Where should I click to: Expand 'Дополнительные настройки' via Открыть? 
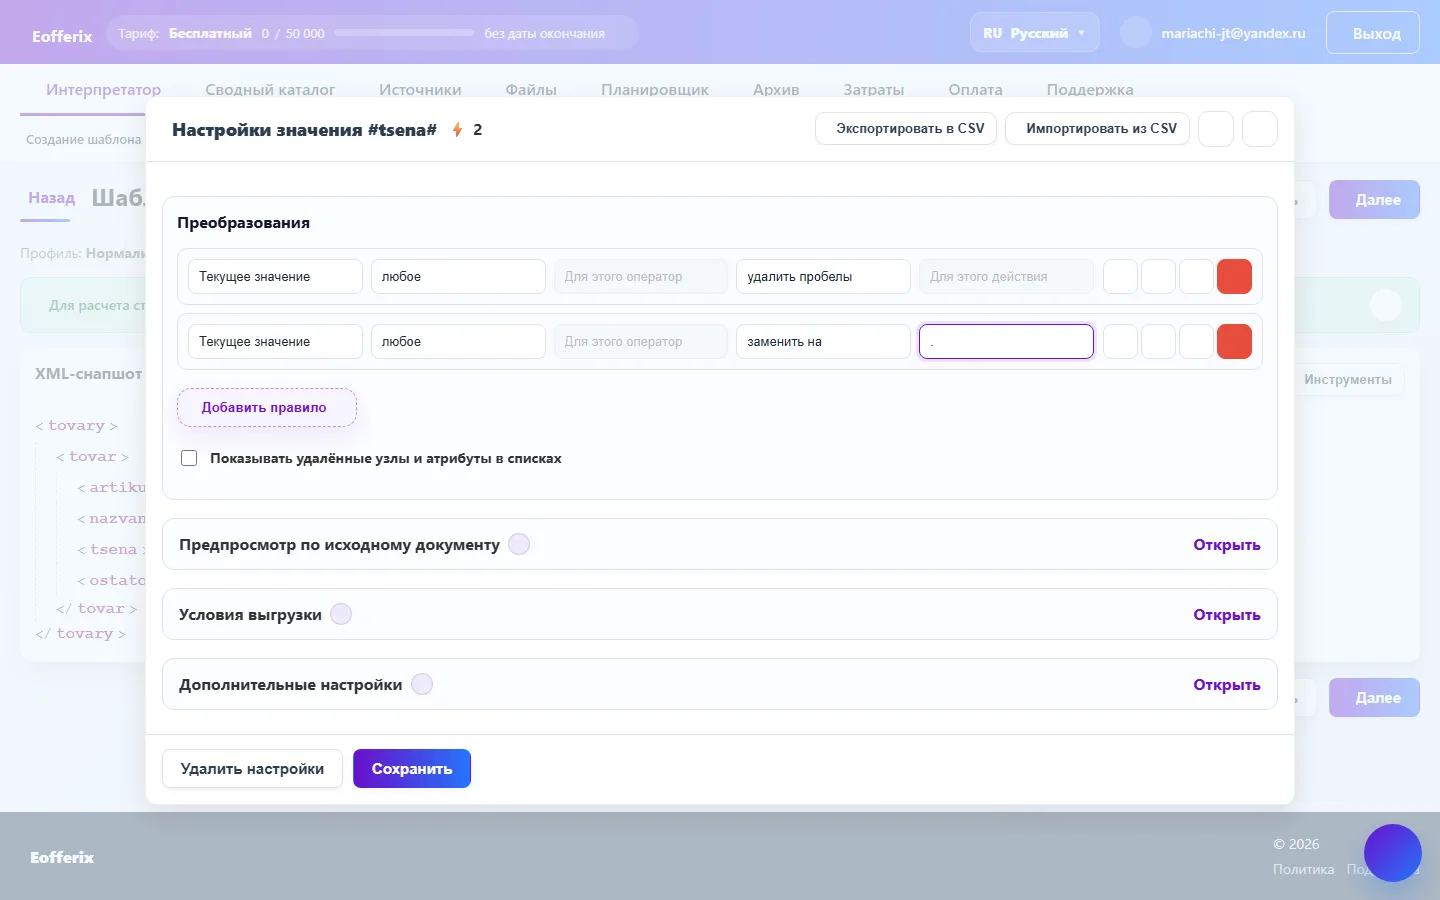(1226, 685)
